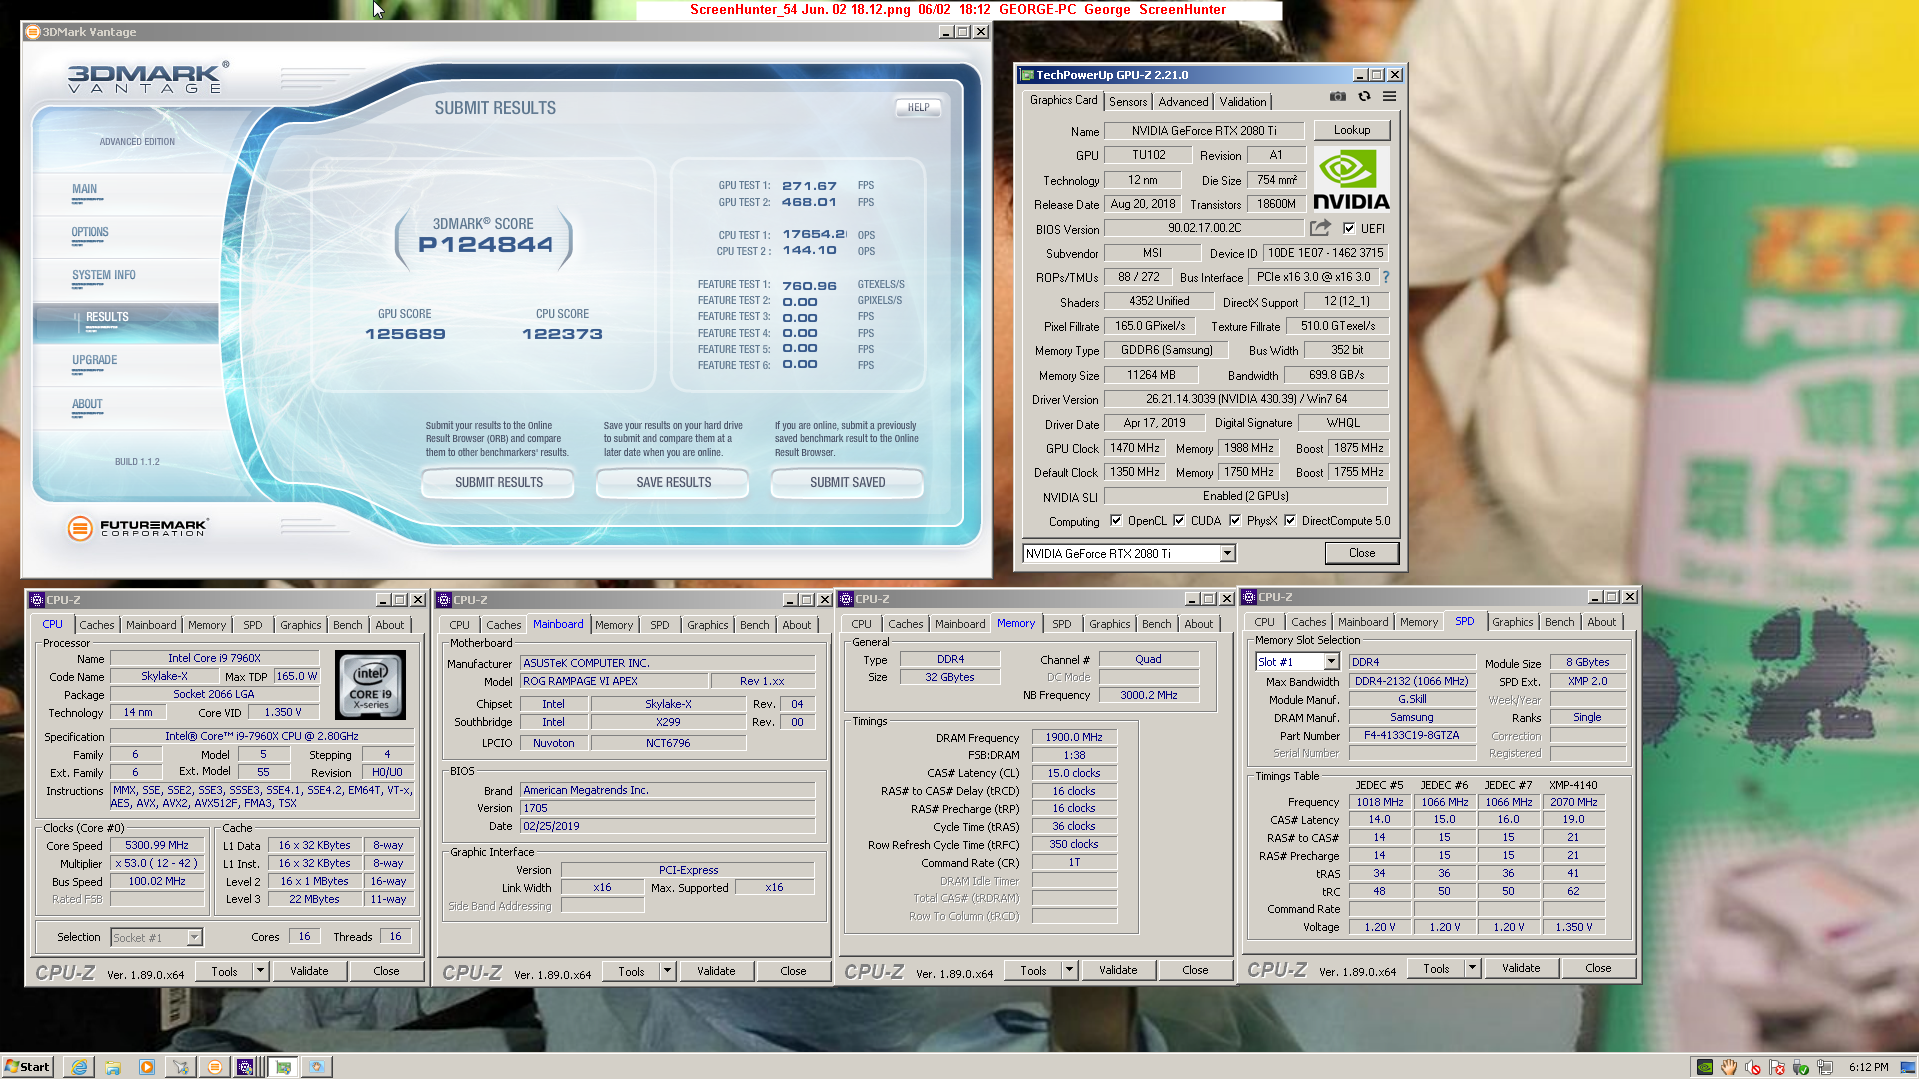Open the GPU-Z hamburger menu icon
Image resolution: width=1919 pixels, height=1079 pixels.
[x=1389, y=97]
